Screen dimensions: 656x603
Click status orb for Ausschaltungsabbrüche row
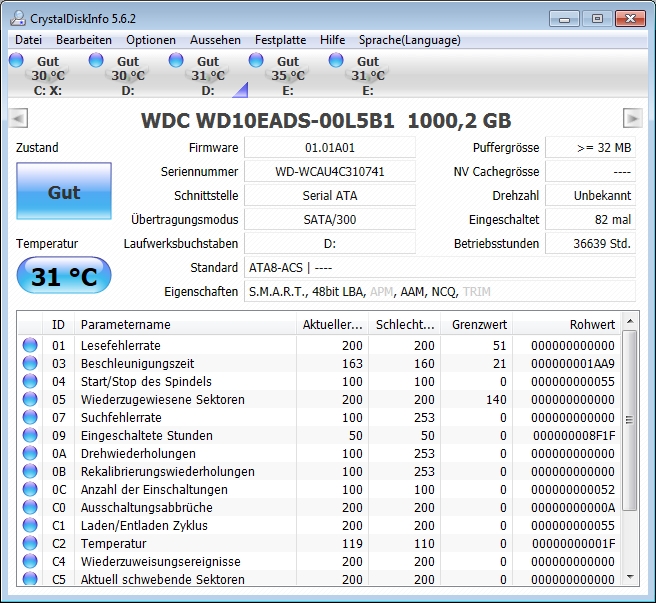[x=30, y=507]
